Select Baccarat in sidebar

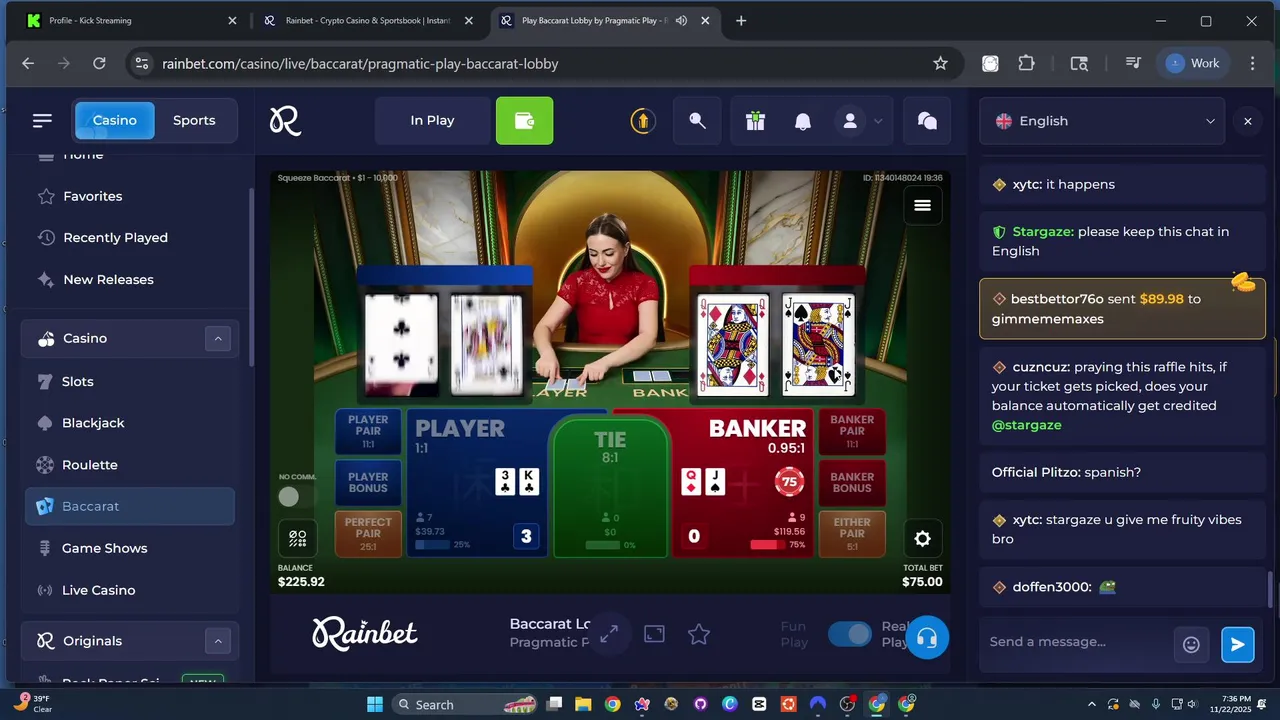pyautogui.click(x=130, y=506)
